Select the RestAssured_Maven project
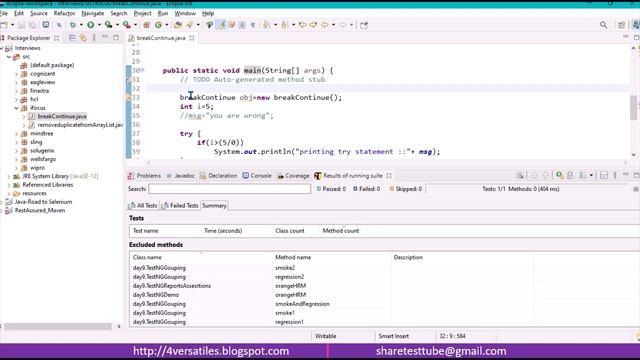The width and height of the screenshot is (640, 360). (x=40, y=211)
